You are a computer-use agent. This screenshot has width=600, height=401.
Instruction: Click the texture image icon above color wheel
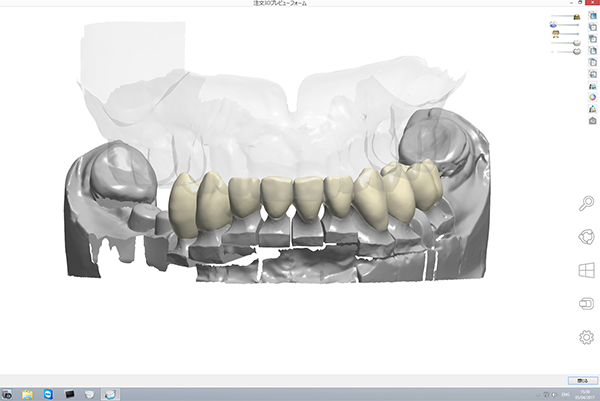coord(592,86)
